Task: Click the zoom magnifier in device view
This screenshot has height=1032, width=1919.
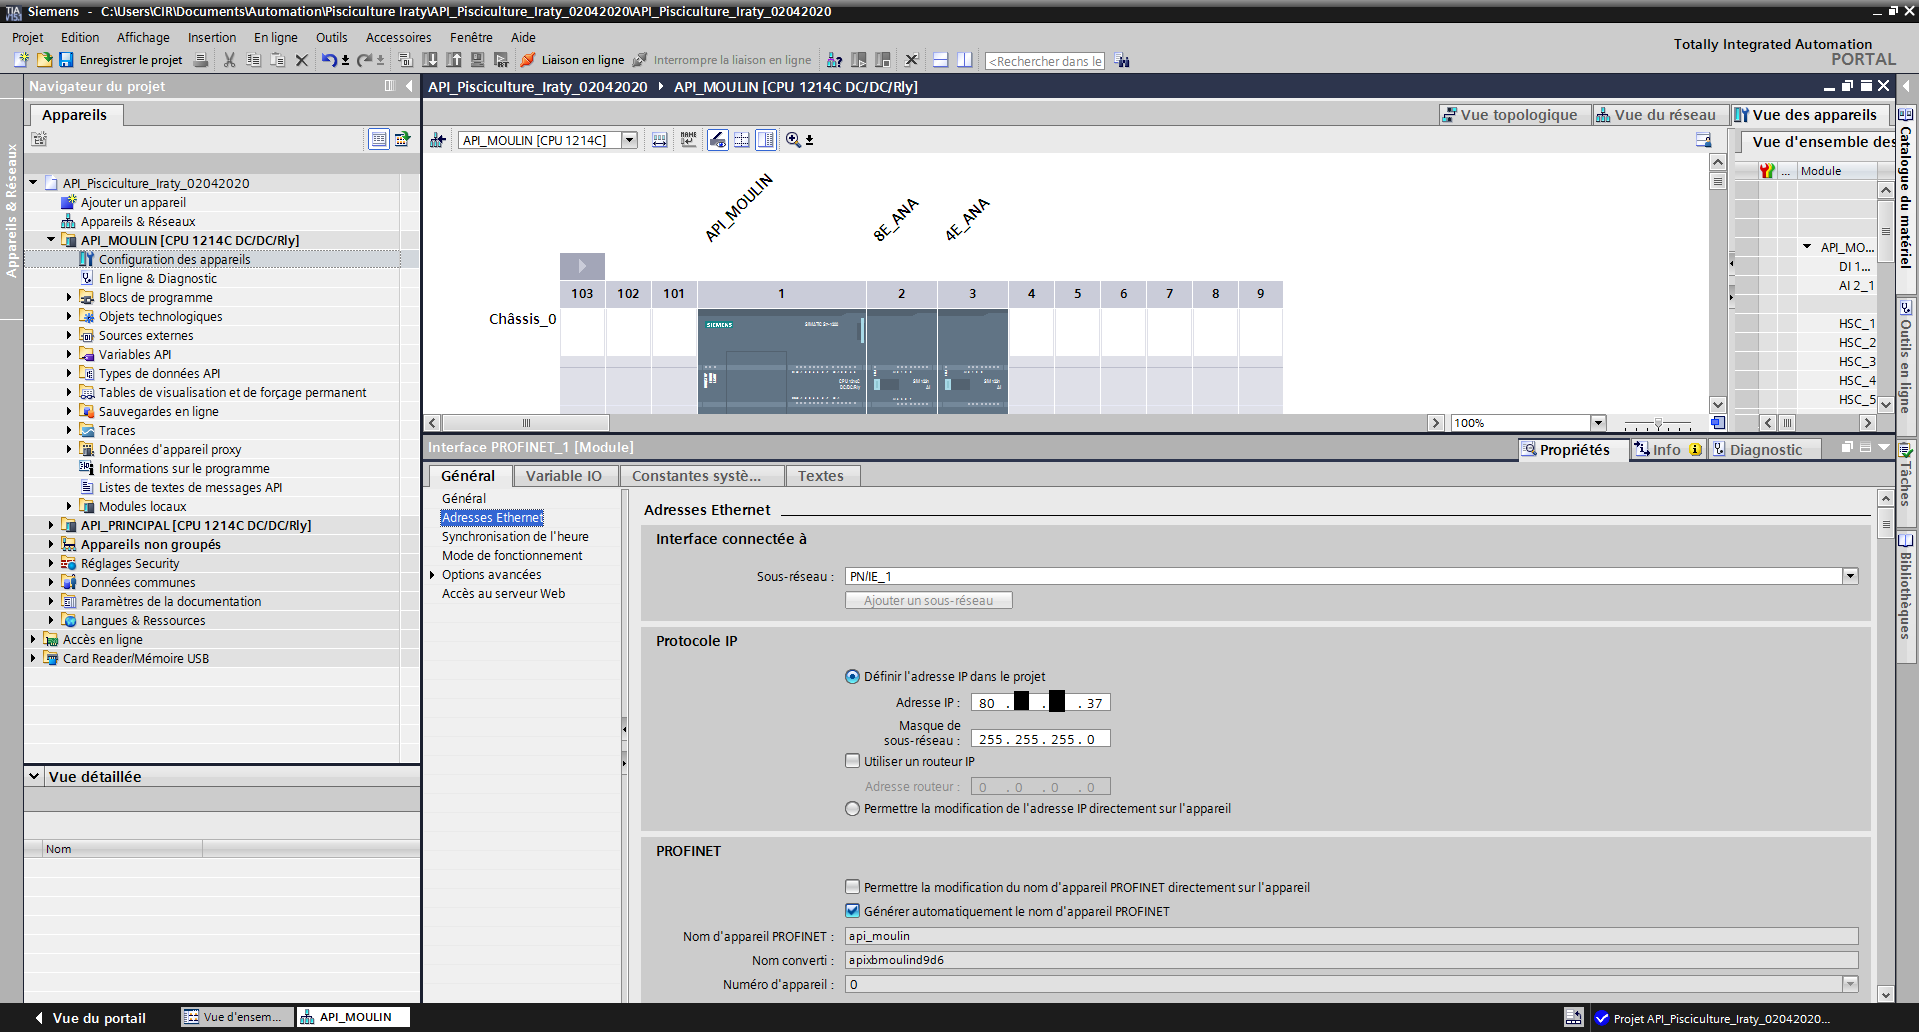Action: (x=793, y=140)
